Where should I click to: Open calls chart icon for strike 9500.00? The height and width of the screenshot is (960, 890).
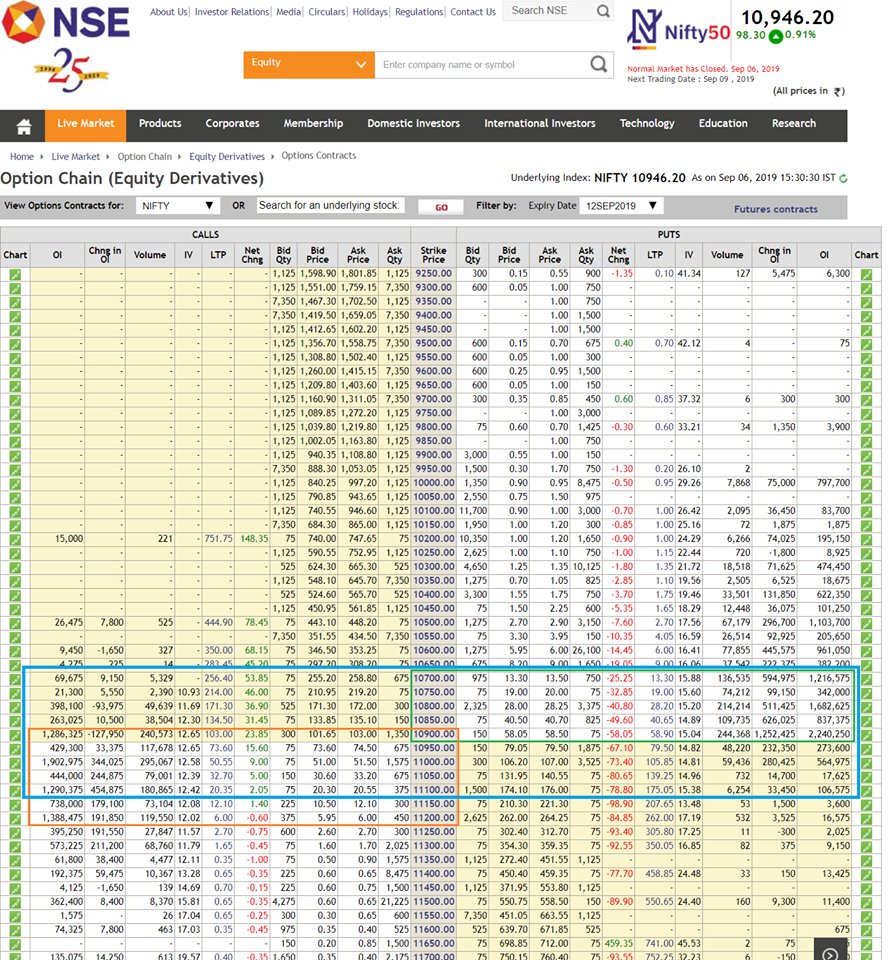pos(15,344)
